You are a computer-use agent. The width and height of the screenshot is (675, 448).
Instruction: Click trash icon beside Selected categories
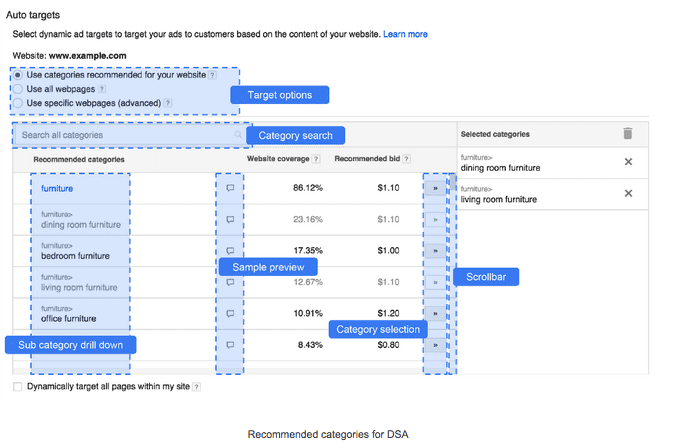(628, 133)
